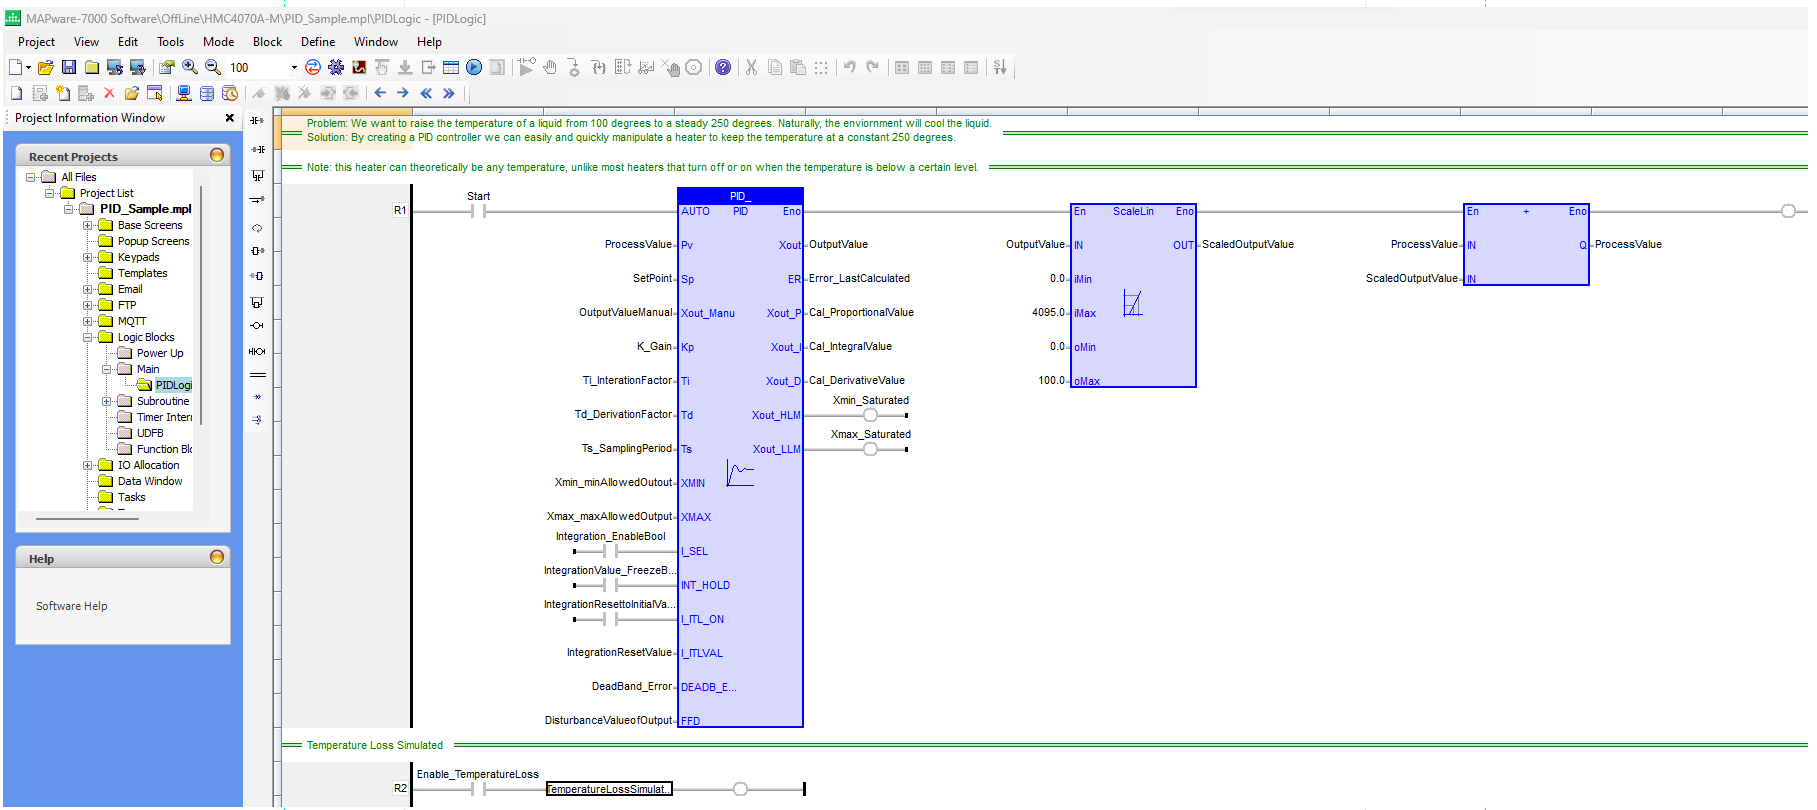The height and width of the screenshot is (810, 1817).
Task: Click the data table grid icon
Action: [x=451, y=67]
